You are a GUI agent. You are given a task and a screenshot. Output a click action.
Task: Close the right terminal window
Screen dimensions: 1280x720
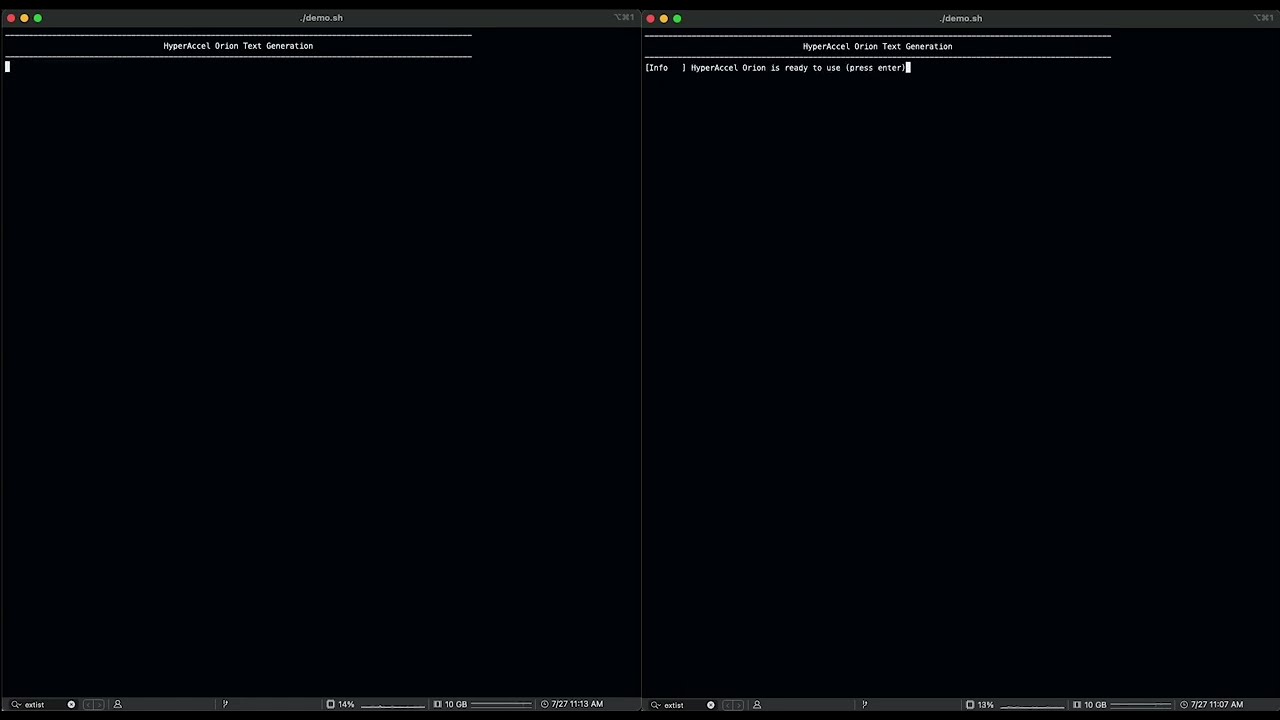point(650,18)
